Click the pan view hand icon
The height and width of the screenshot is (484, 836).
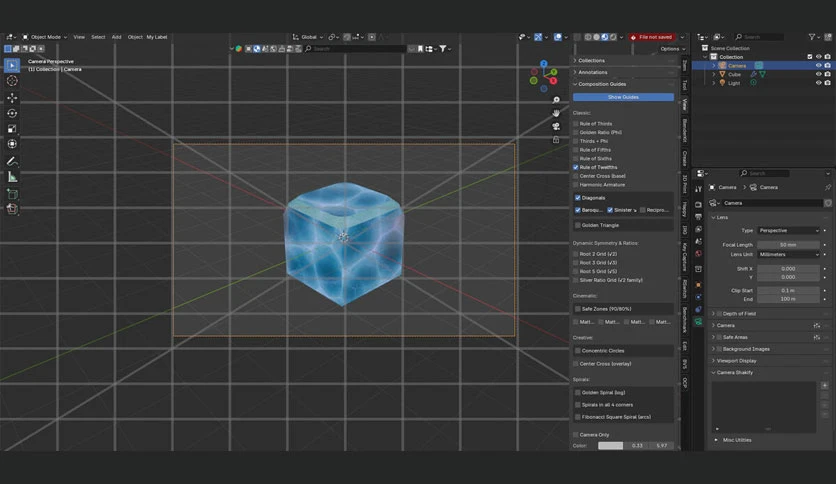click(556, 113)
